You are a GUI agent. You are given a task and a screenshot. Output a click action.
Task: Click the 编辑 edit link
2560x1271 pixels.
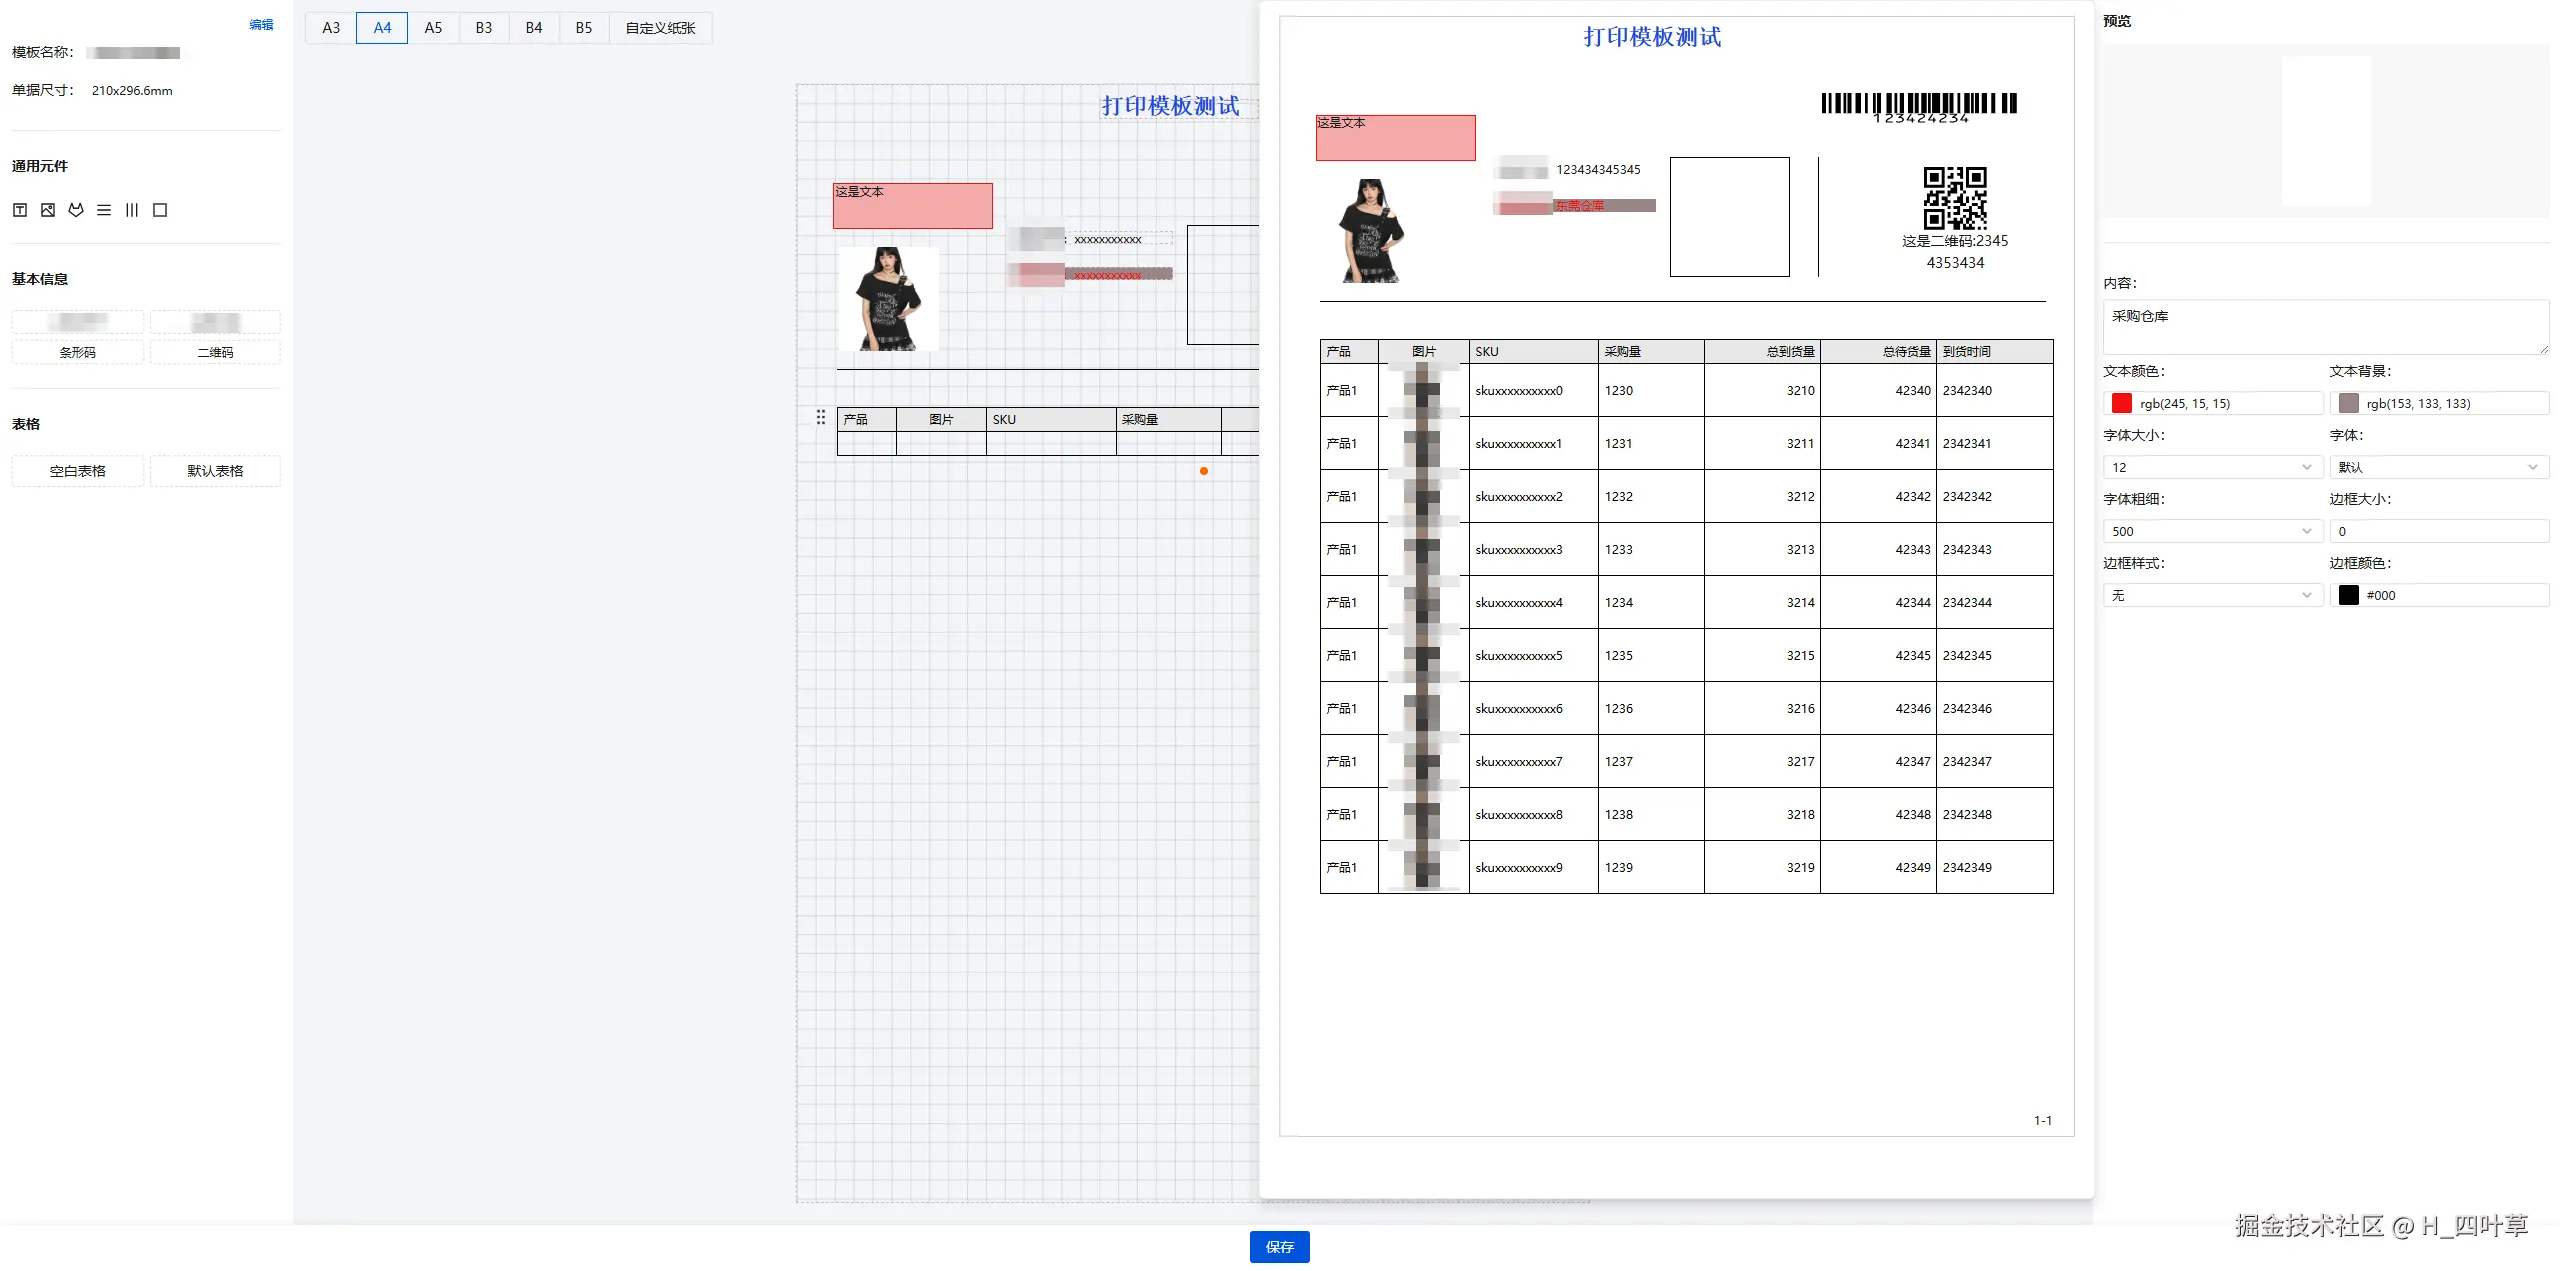261,24
